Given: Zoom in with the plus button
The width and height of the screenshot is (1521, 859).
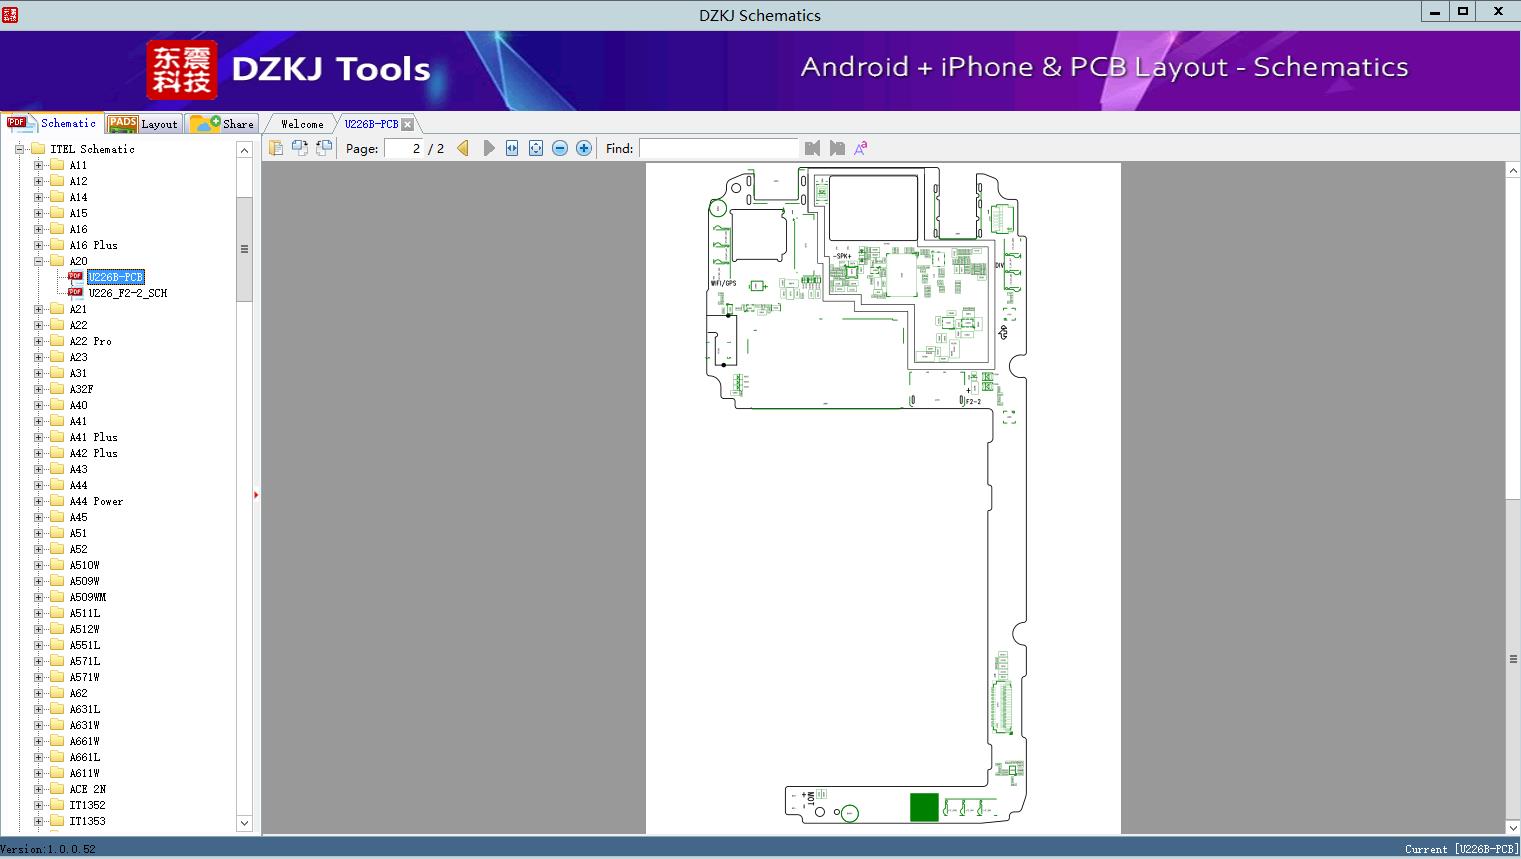Looking at the screenshot, I should 584,148.
